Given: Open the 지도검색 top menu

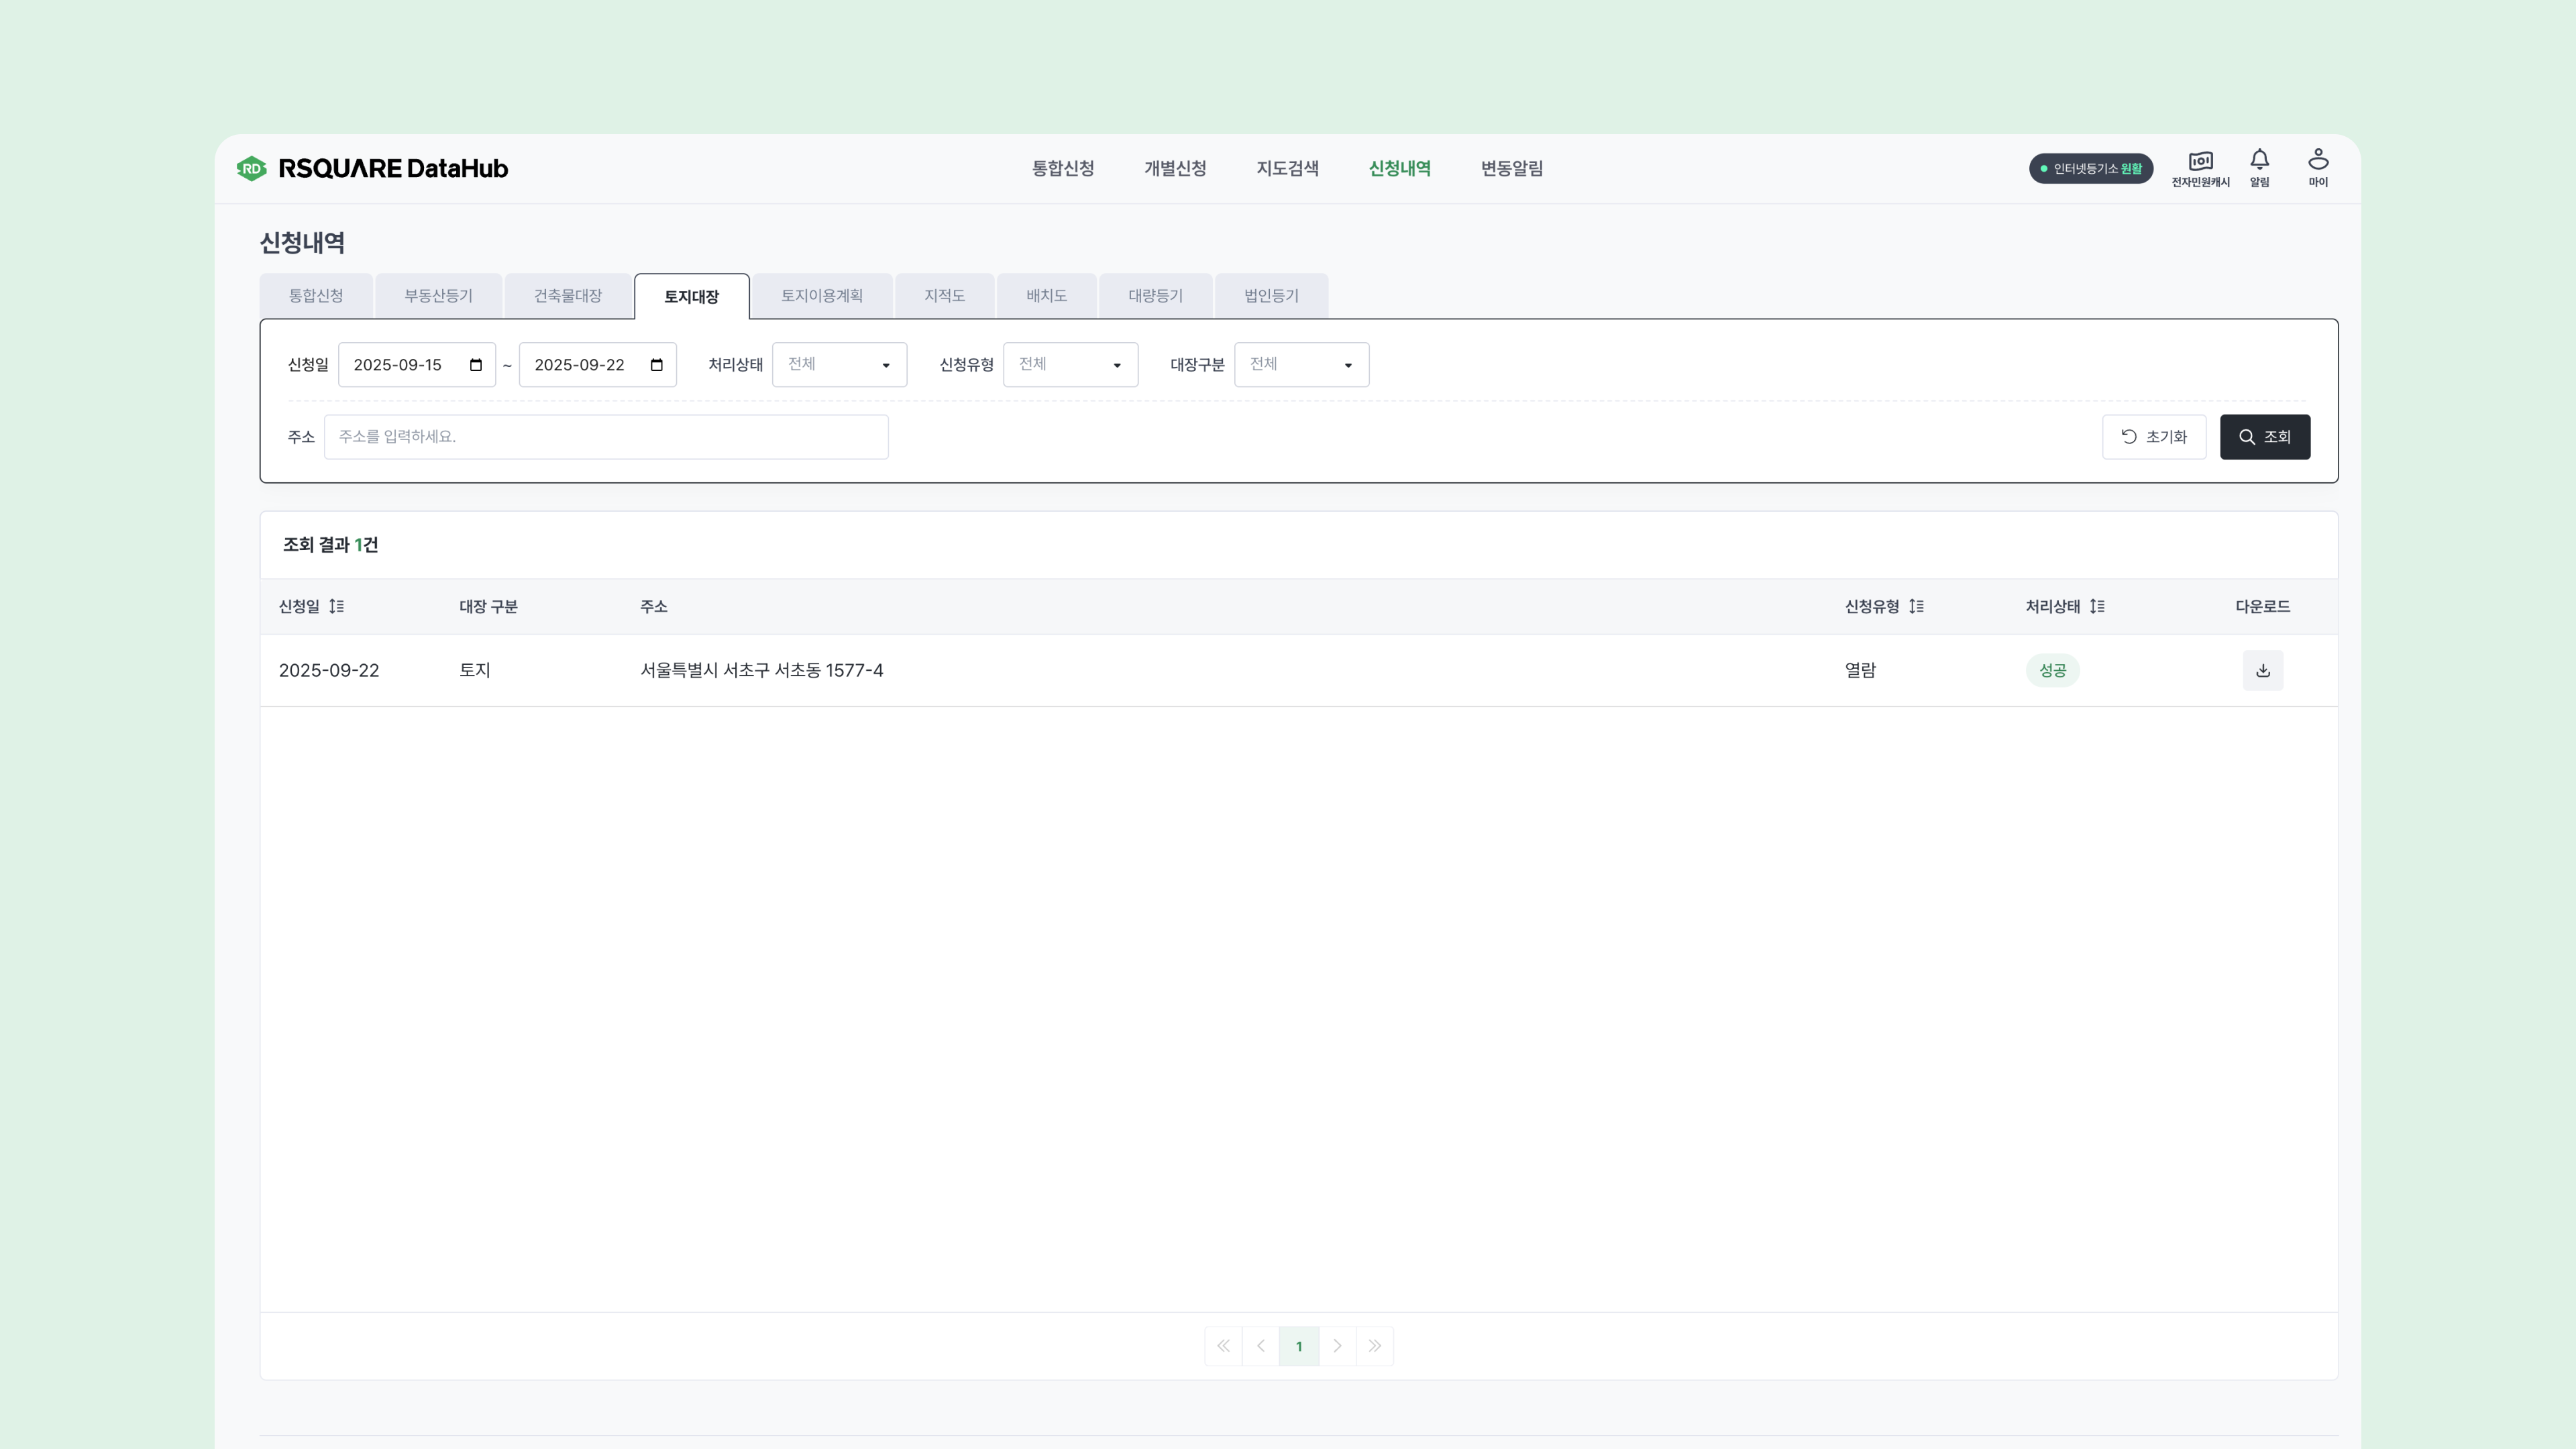Looking at the screenshot, I should pyautogui.click(x=1287, y=168).
